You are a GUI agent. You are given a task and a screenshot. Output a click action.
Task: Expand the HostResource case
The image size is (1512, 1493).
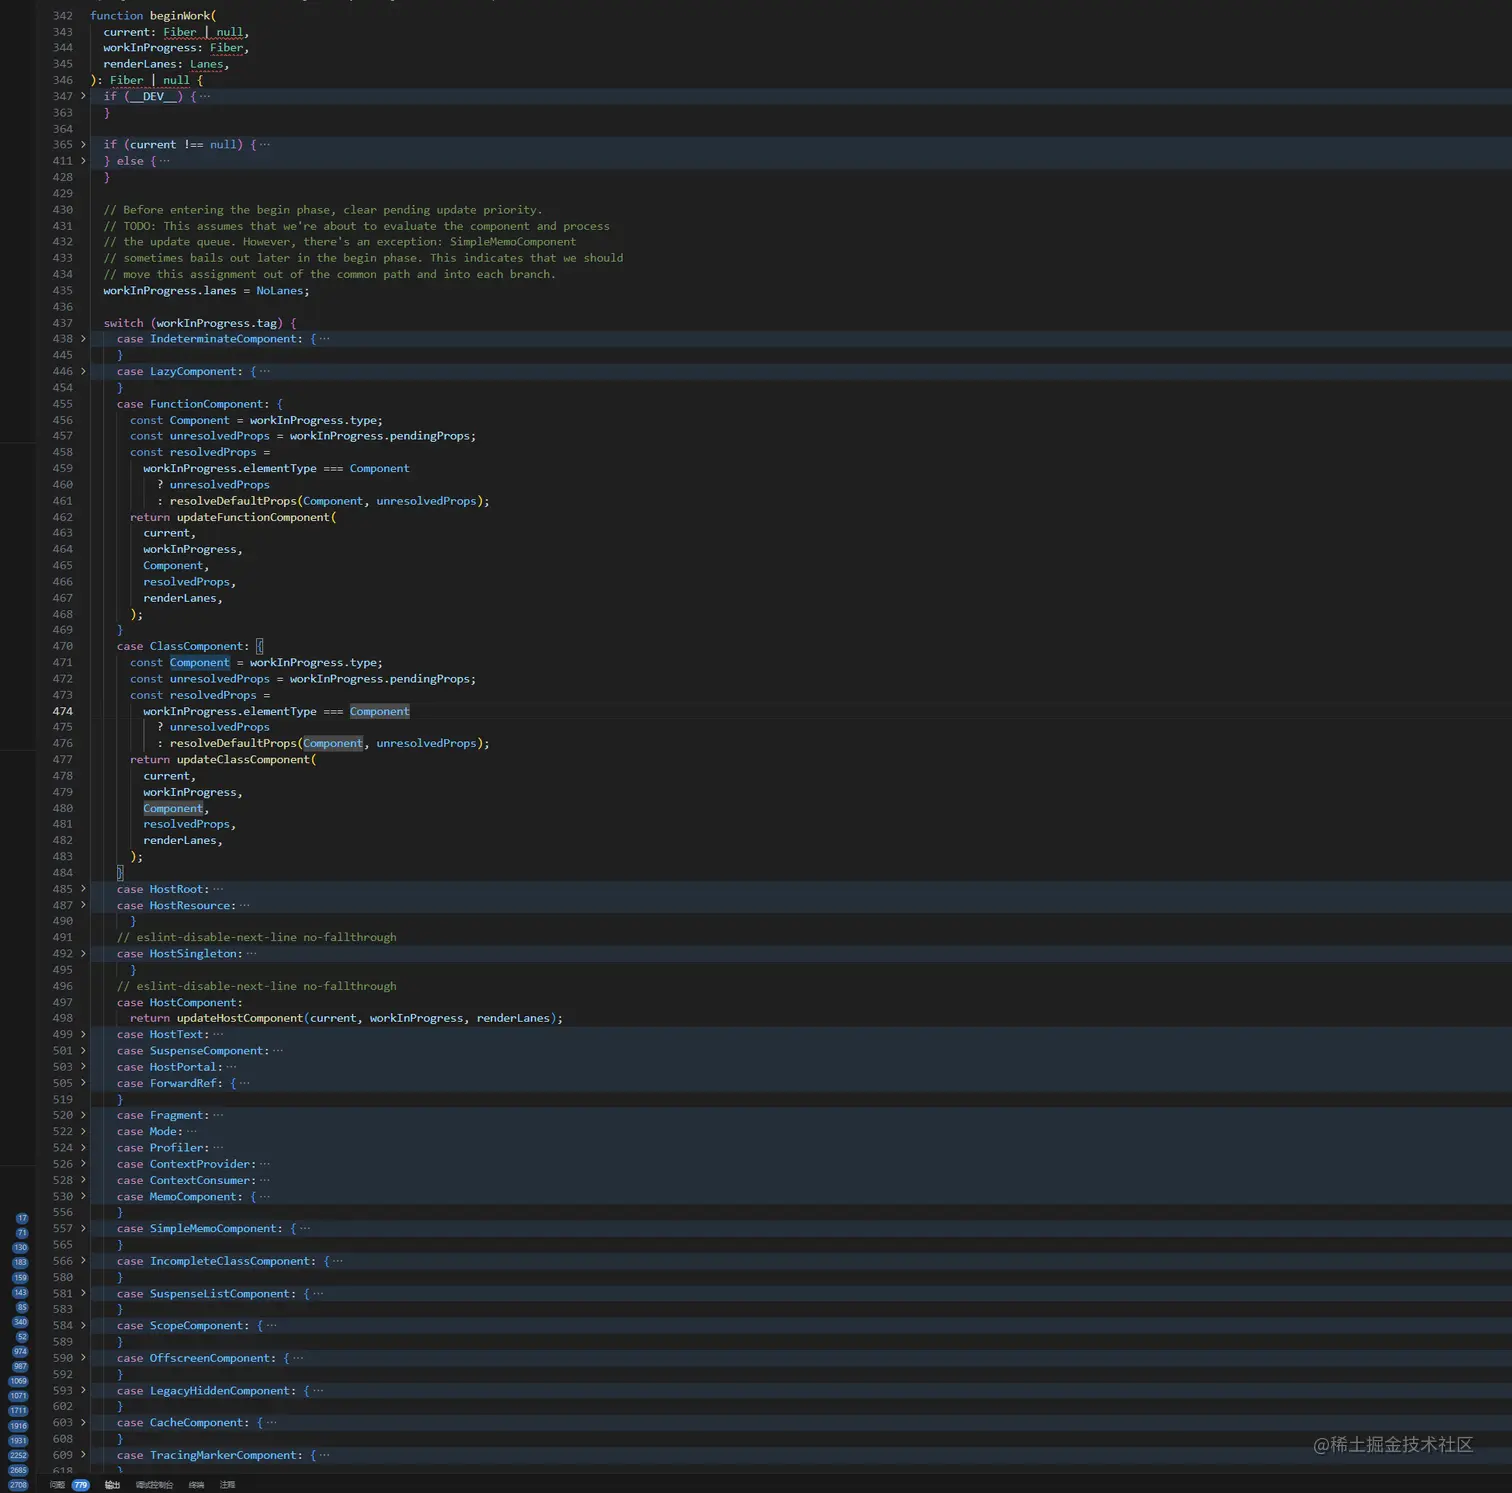click(x=83, y=905)
